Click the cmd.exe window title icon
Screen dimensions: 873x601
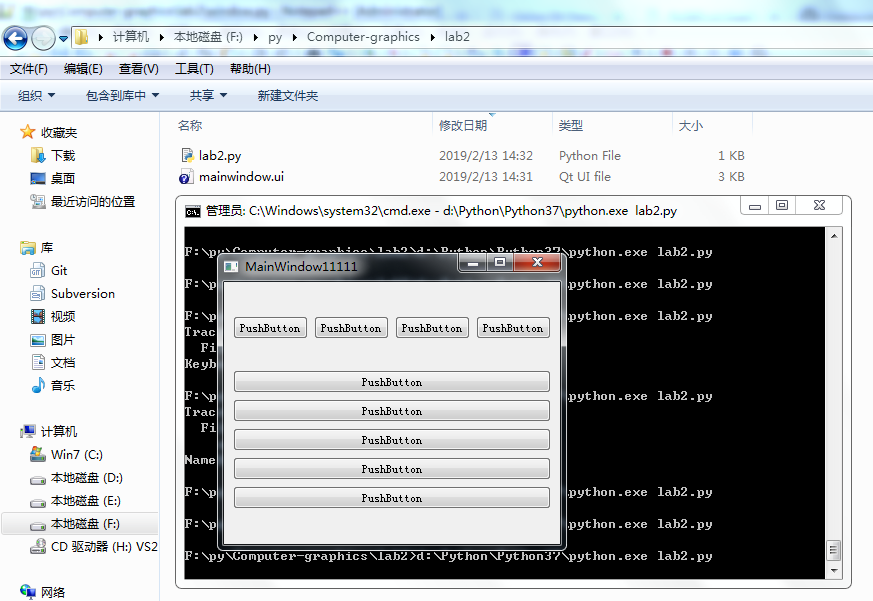[x=193, y=211]
